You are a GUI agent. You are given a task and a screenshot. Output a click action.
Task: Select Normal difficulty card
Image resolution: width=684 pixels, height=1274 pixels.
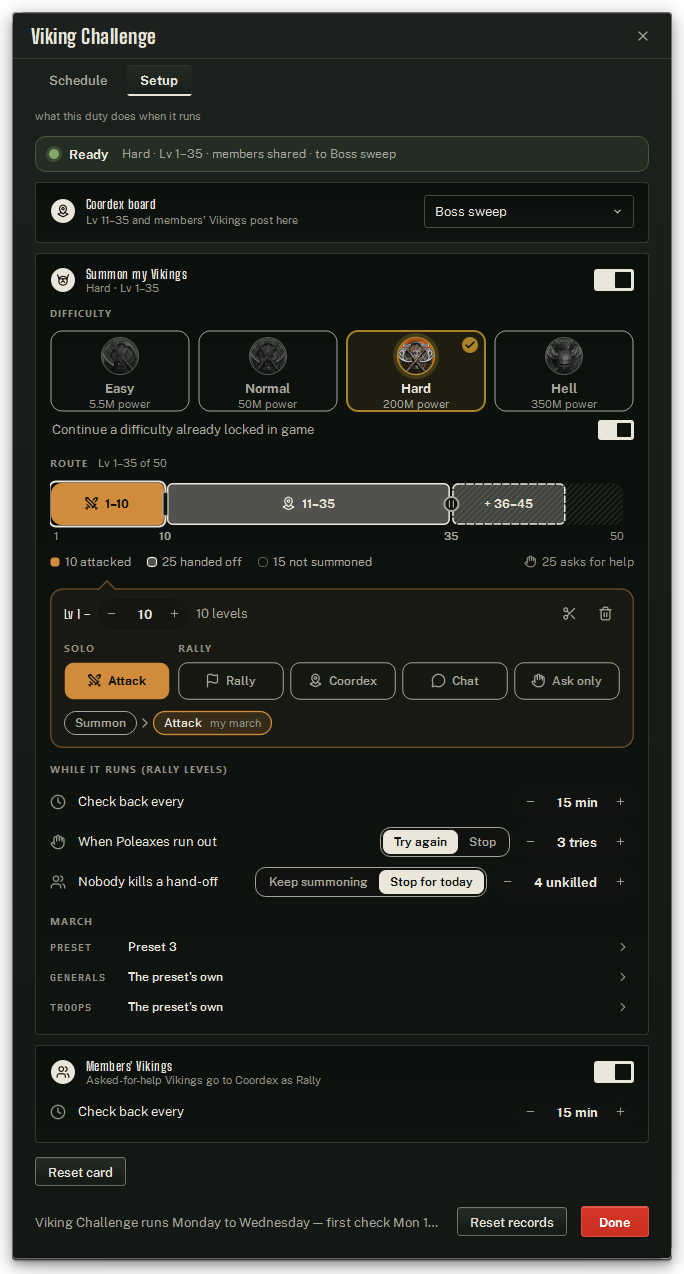[x=268, y=371]
